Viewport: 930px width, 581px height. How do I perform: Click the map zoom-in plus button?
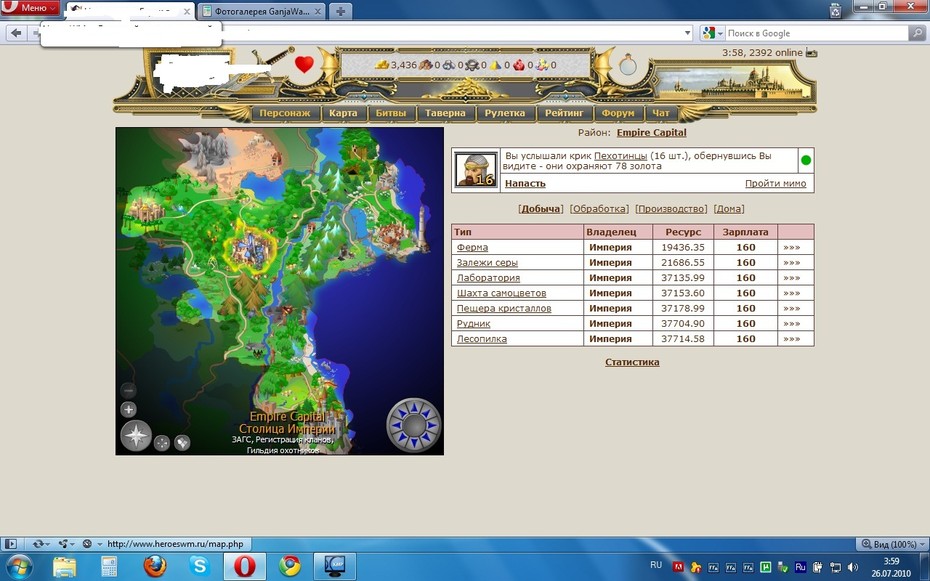128,409
